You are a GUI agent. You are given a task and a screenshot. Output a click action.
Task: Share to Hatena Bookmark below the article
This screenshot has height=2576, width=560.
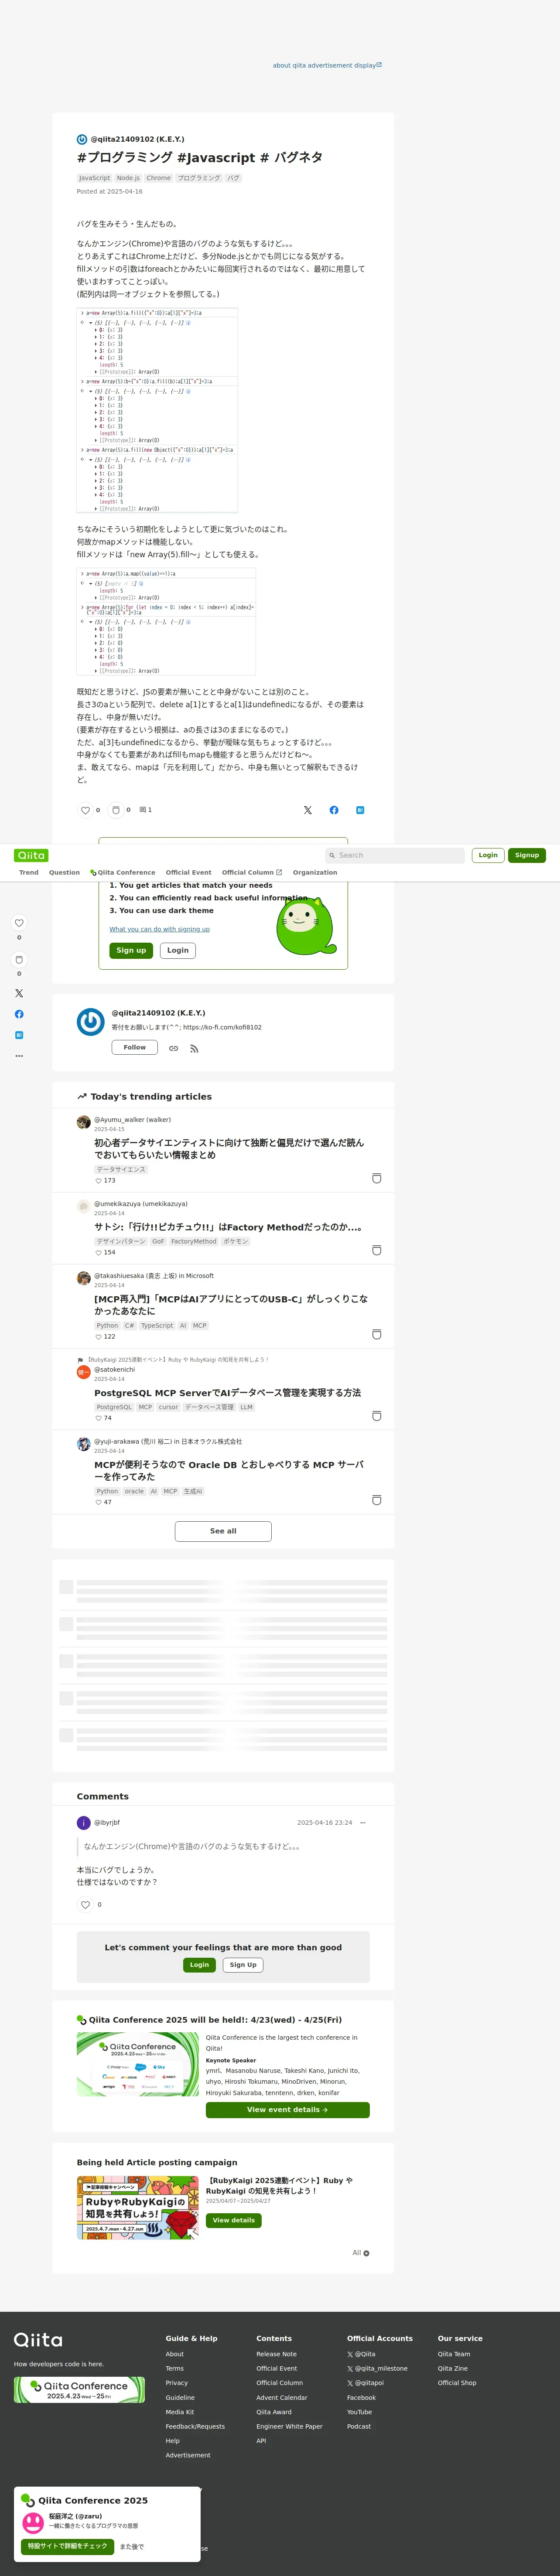360,810
